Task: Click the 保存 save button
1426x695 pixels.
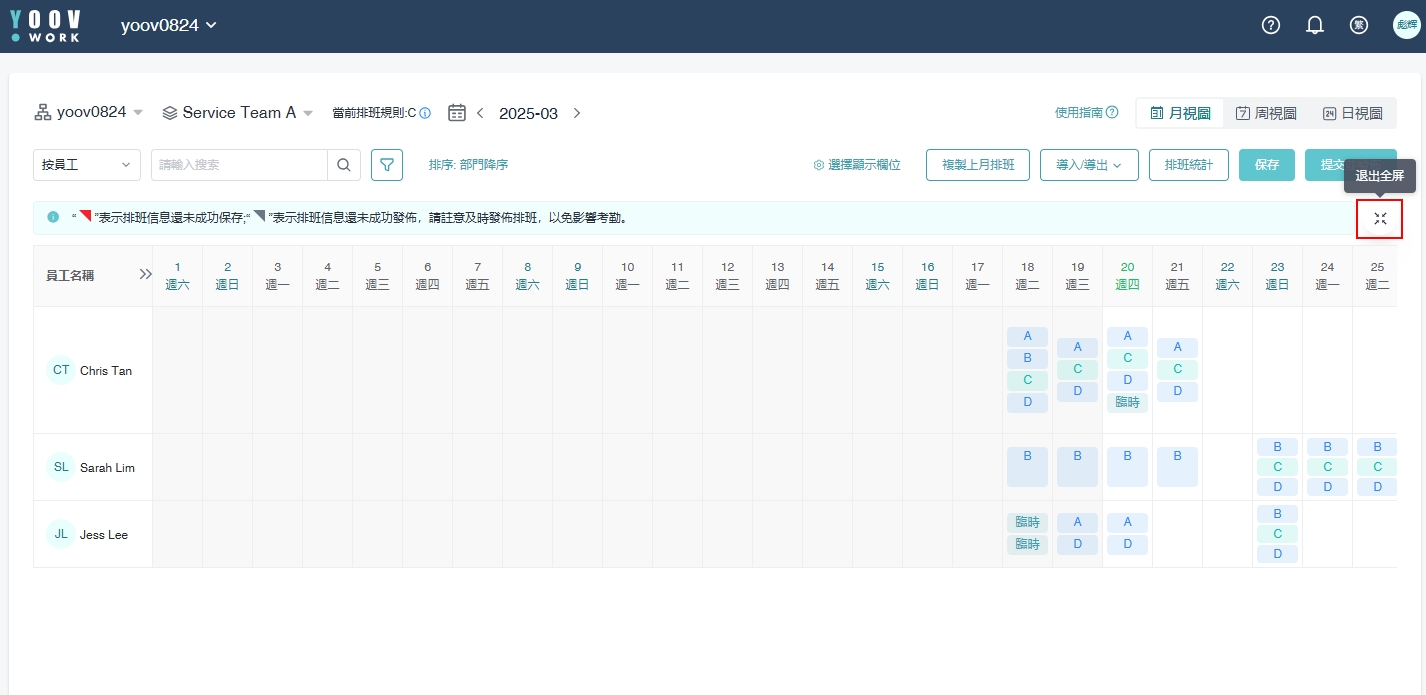Action: pyautogui.click(x=1267, y=165)
